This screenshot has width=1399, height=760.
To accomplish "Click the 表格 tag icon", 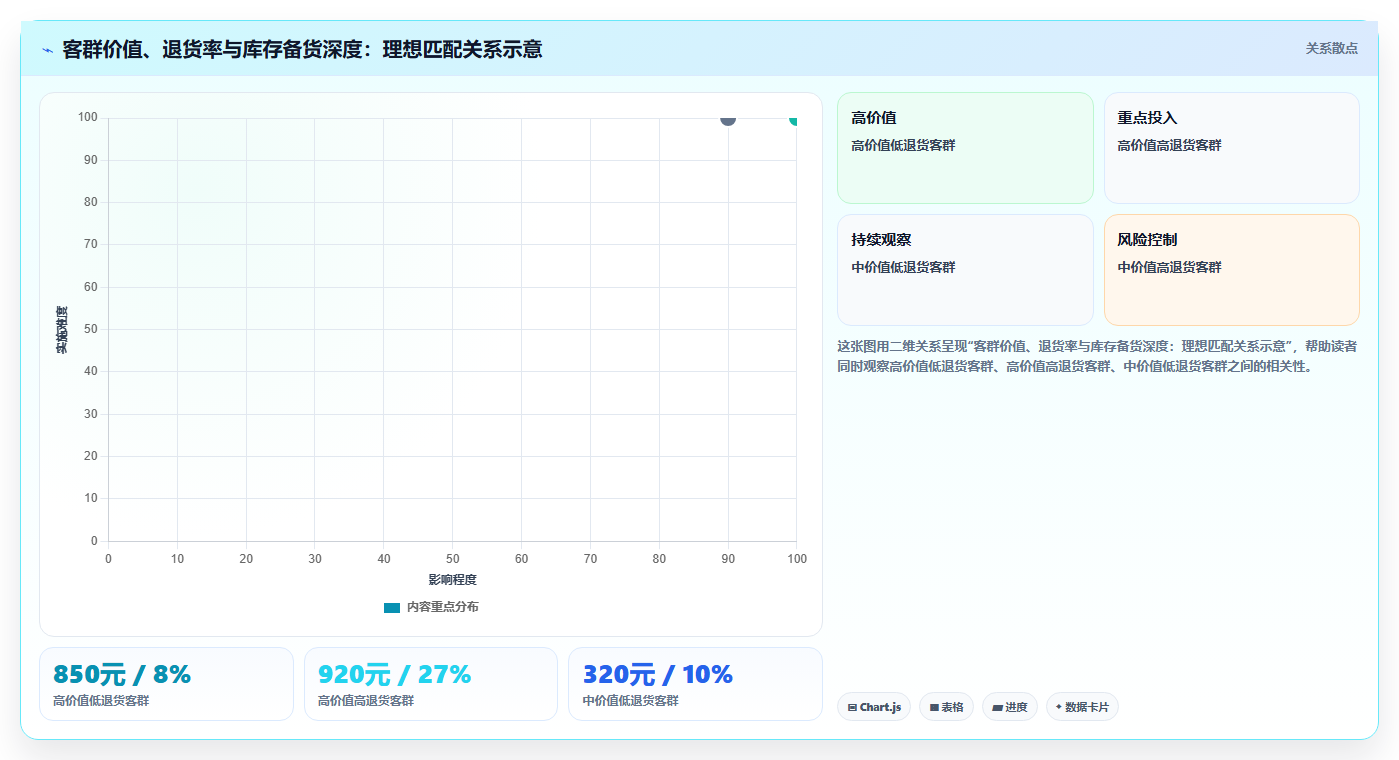I will pyautogui.click(x=934, y=707).
